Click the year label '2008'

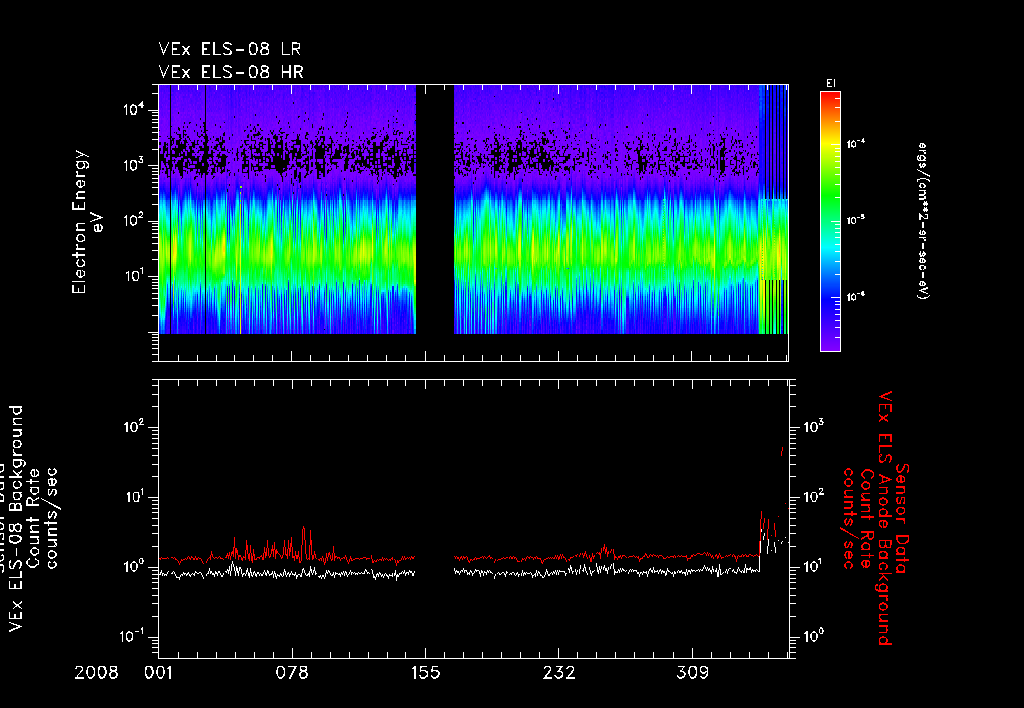(x=97, y=673)
